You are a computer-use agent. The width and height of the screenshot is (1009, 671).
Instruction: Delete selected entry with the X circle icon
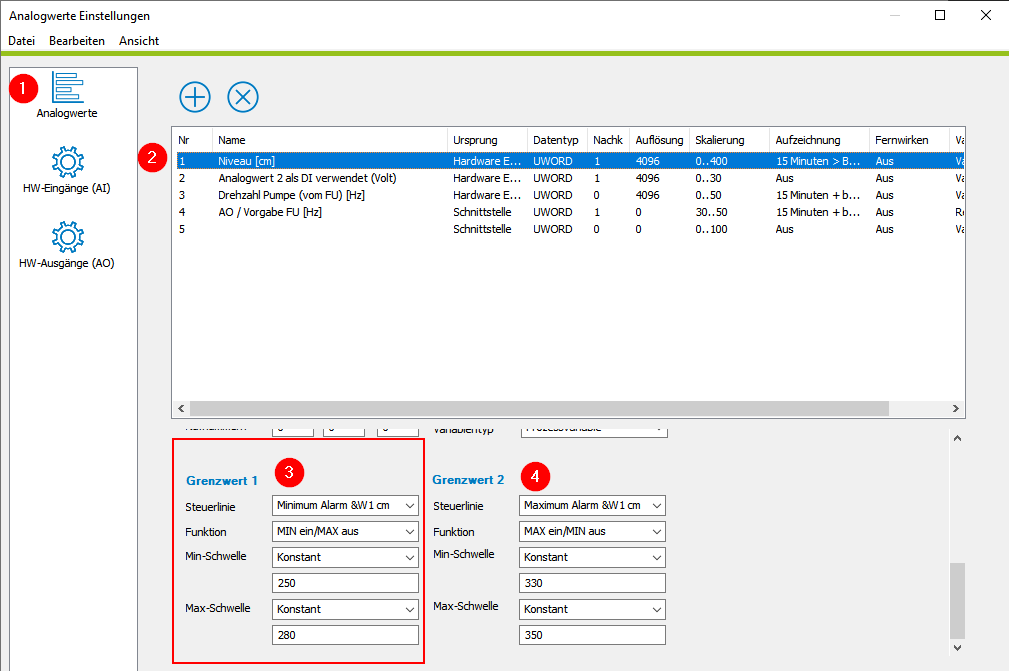tap(243, 97)
